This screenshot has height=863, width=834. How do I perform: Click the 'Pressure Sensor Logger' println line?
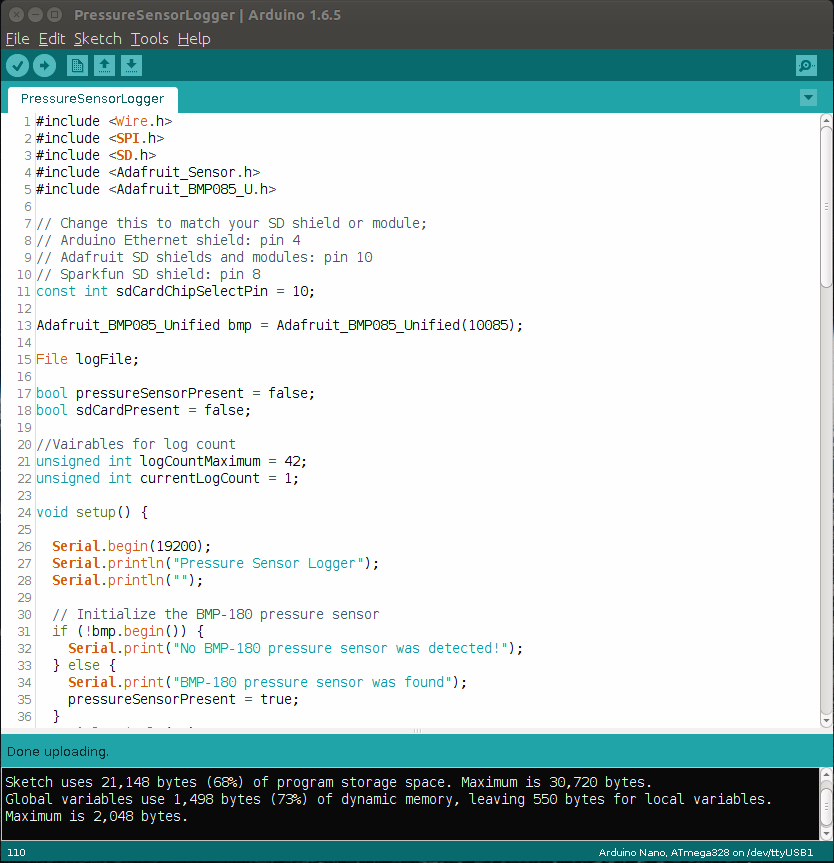[x=216, y=564]
